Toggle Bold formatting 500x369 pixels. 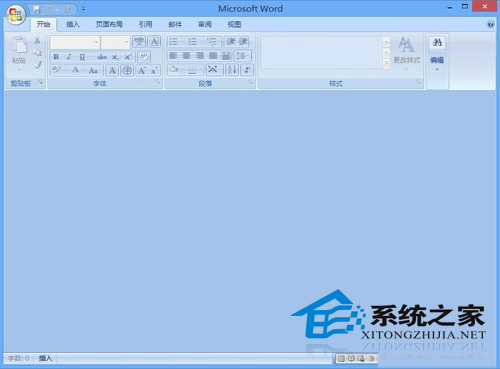click(56, 57)
